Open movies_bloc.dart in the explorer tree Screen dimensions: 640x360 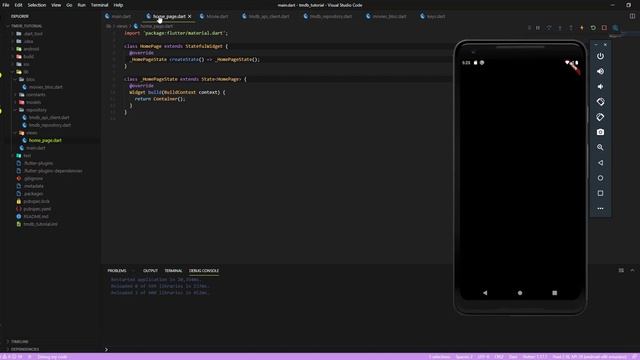point(46,87)
